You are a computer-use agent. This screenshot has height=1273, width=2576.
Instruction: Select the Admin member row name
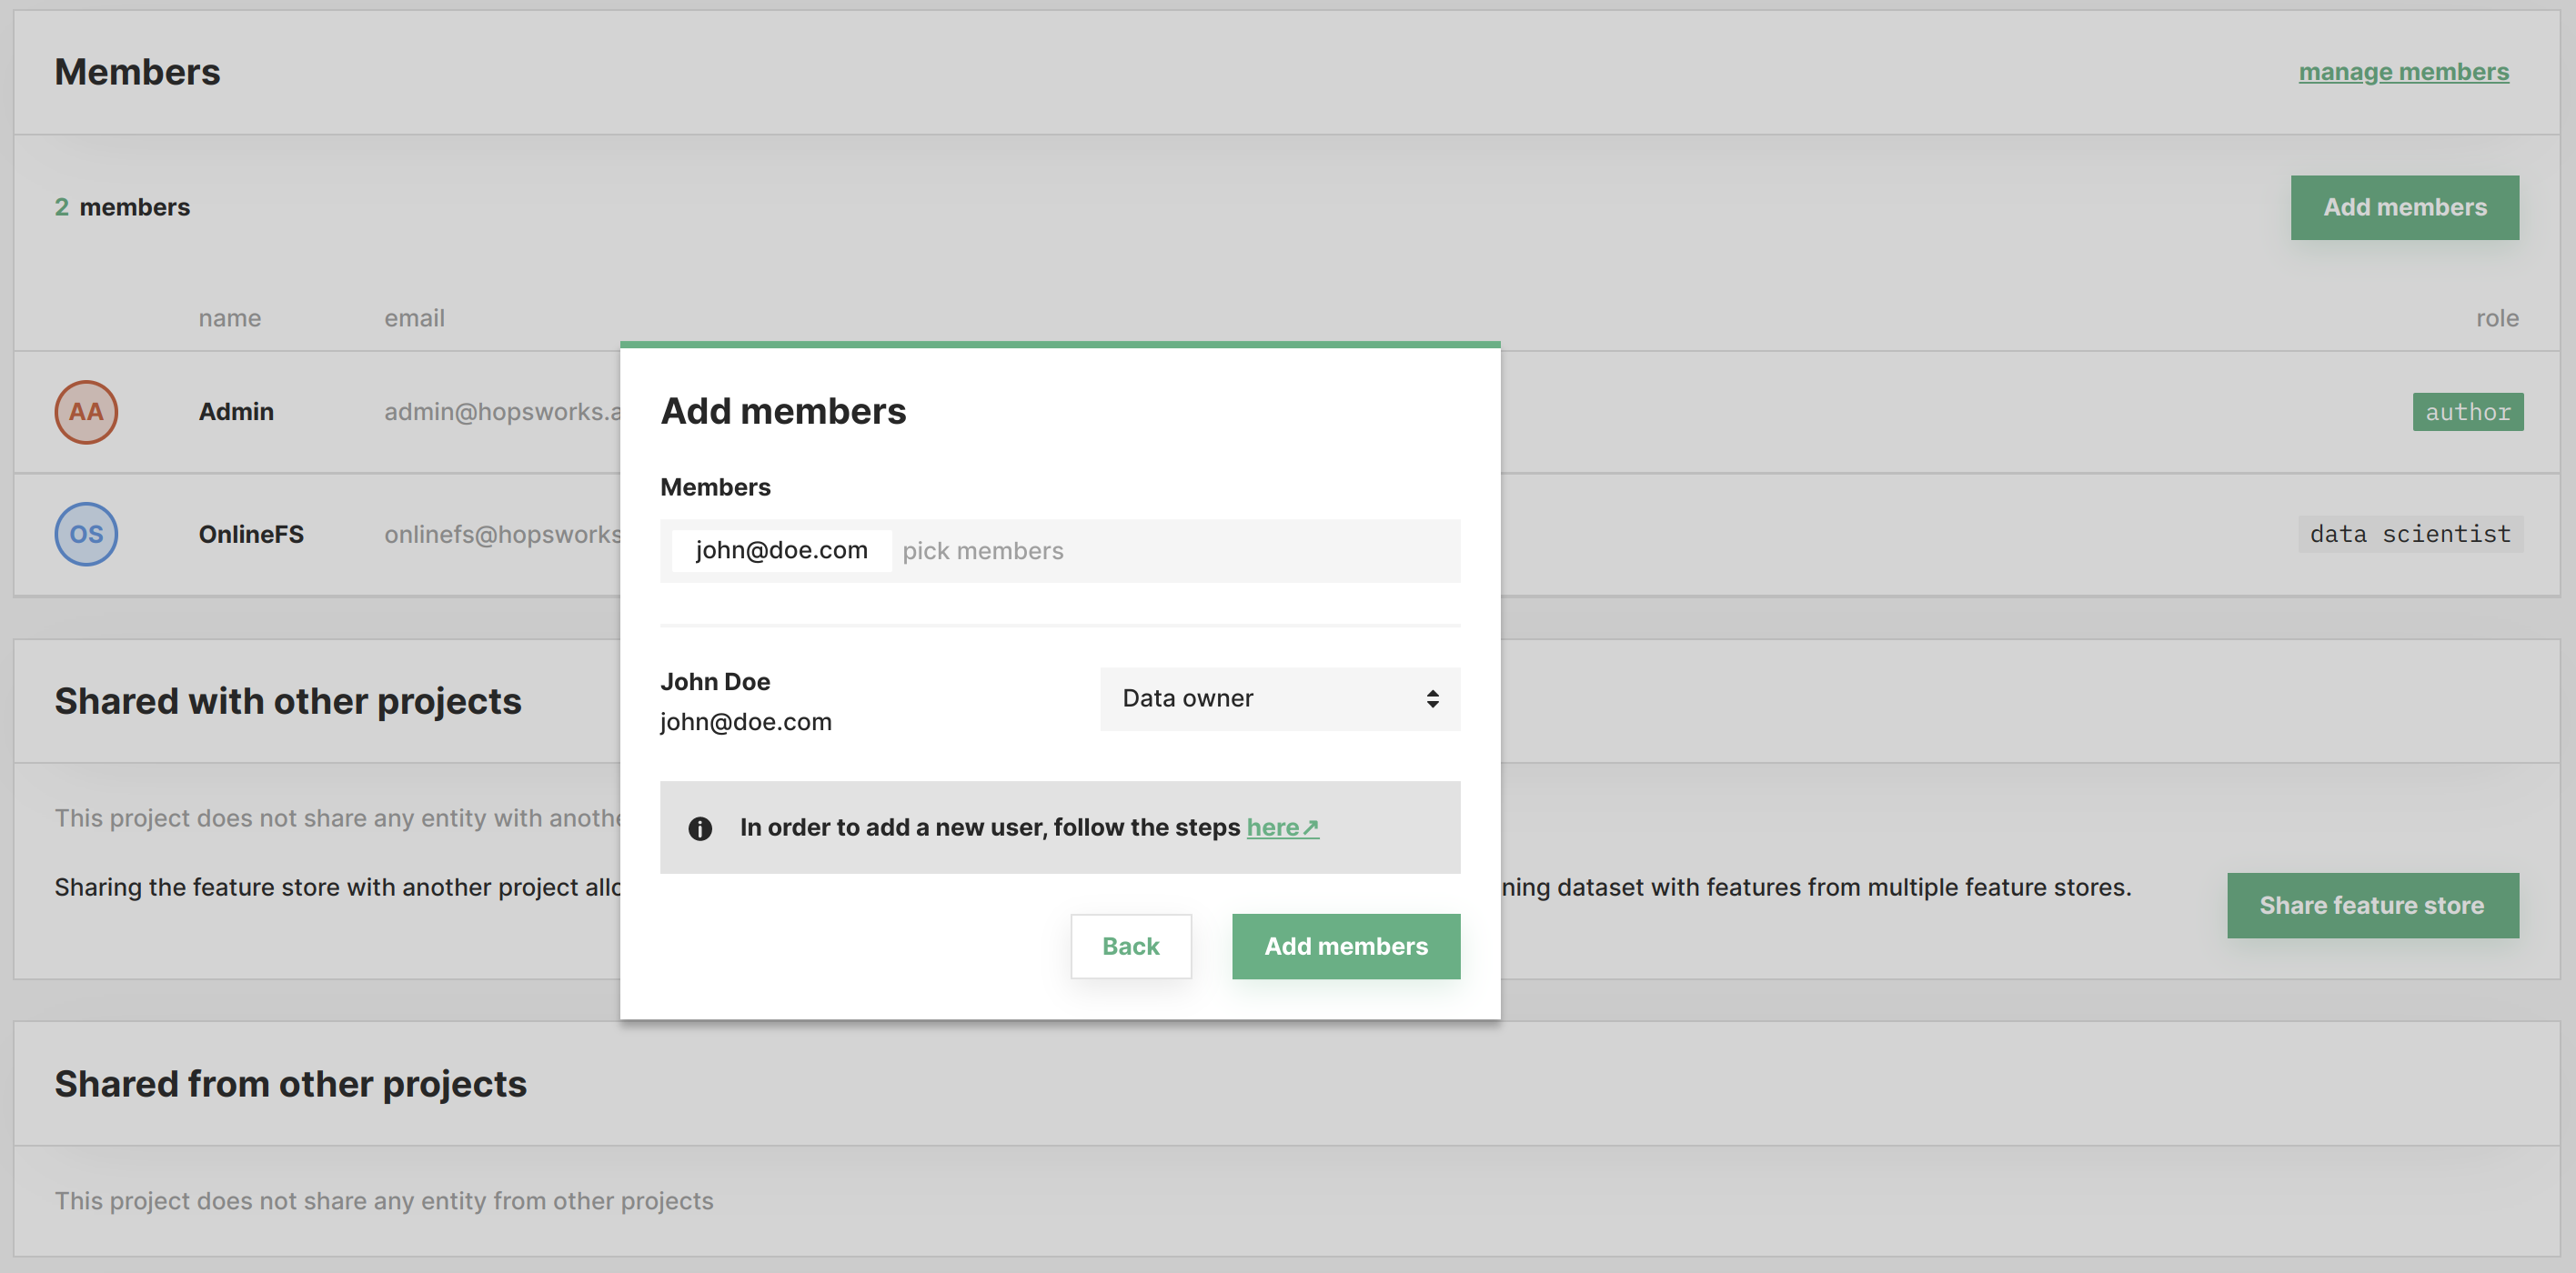pos(236,412)
